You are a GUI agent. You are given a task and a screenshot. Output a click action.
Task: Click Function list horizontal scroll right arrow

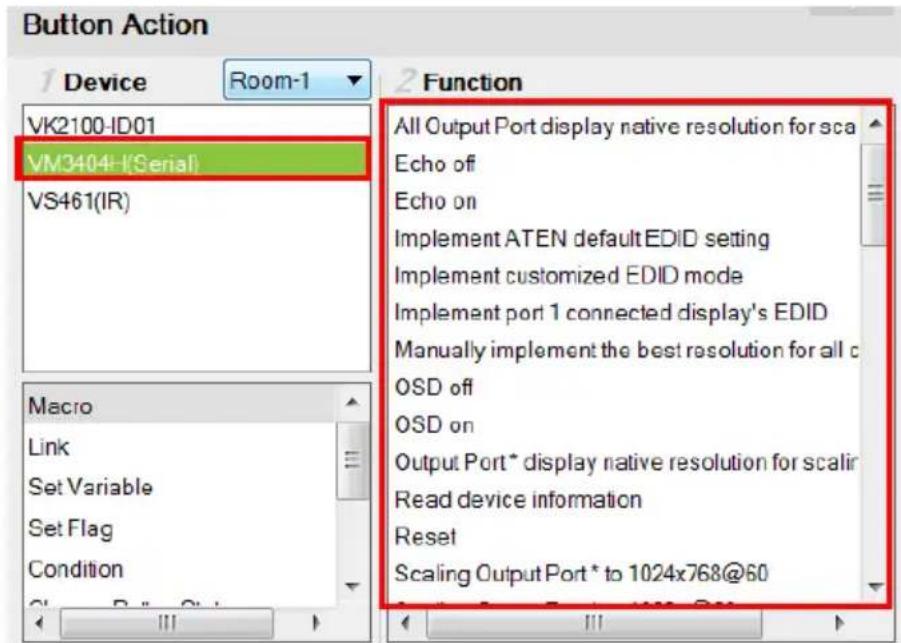click(x=840, y=622)
